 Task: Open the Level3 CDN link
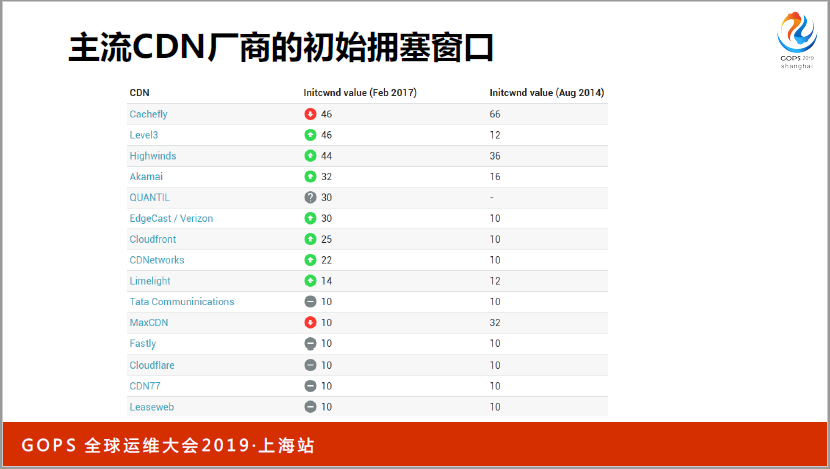(x=143, y=135)
